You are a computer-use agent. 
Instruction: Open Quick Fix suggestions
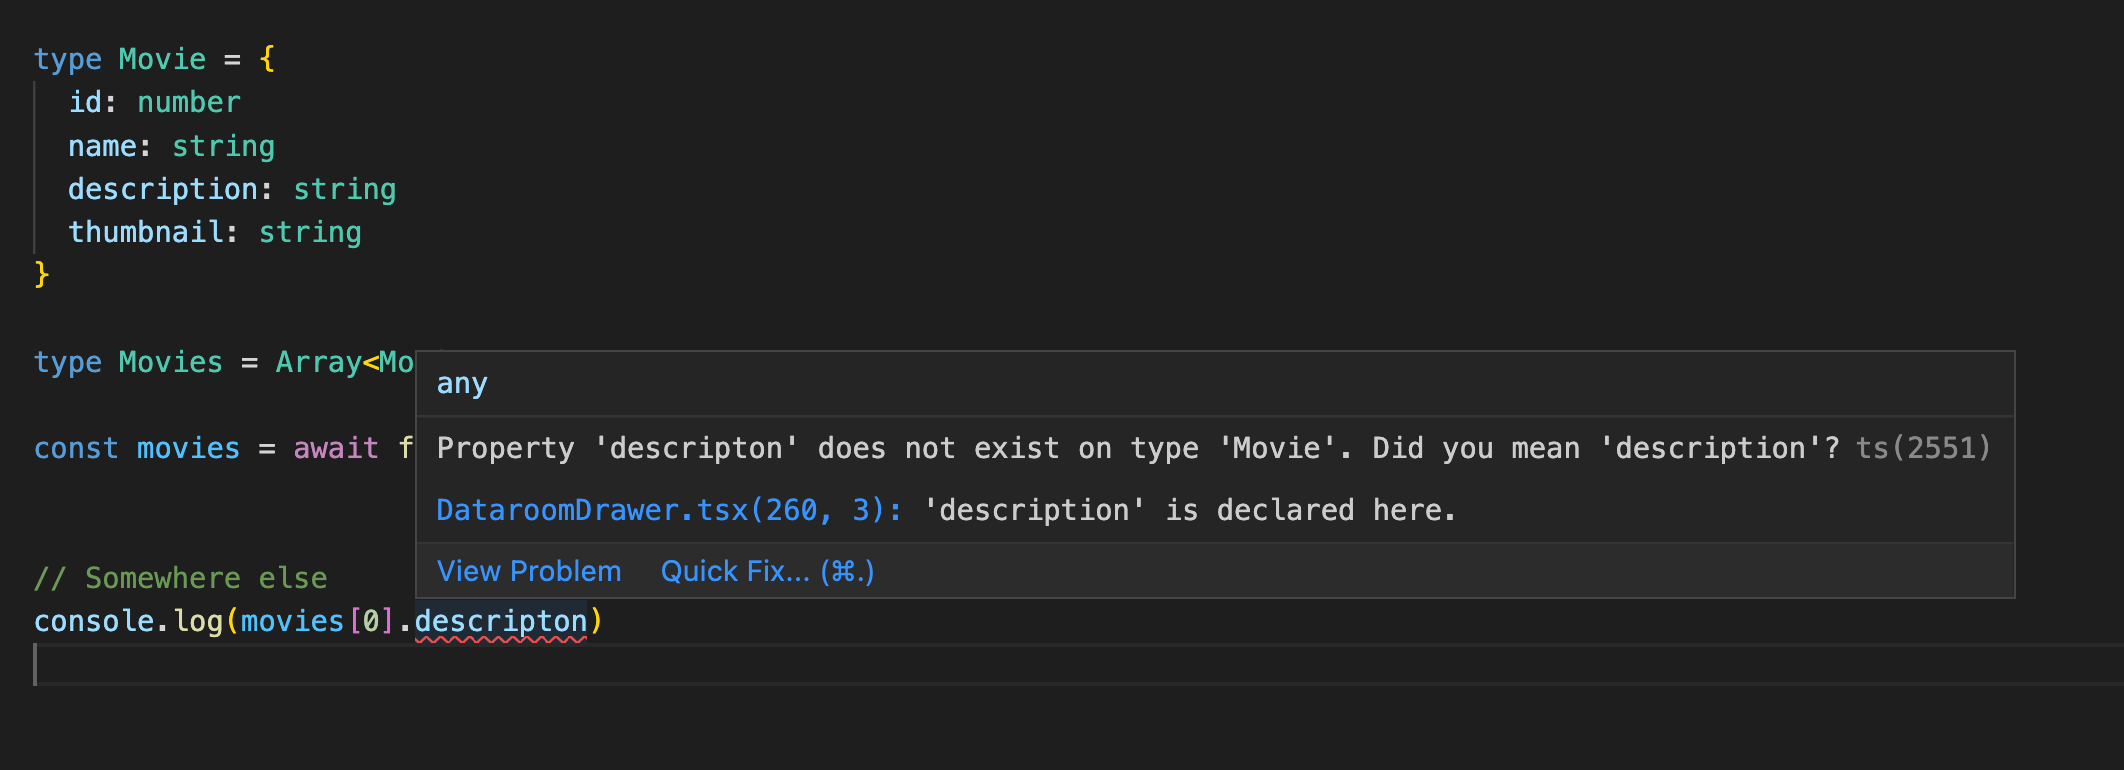coord(767,571)
